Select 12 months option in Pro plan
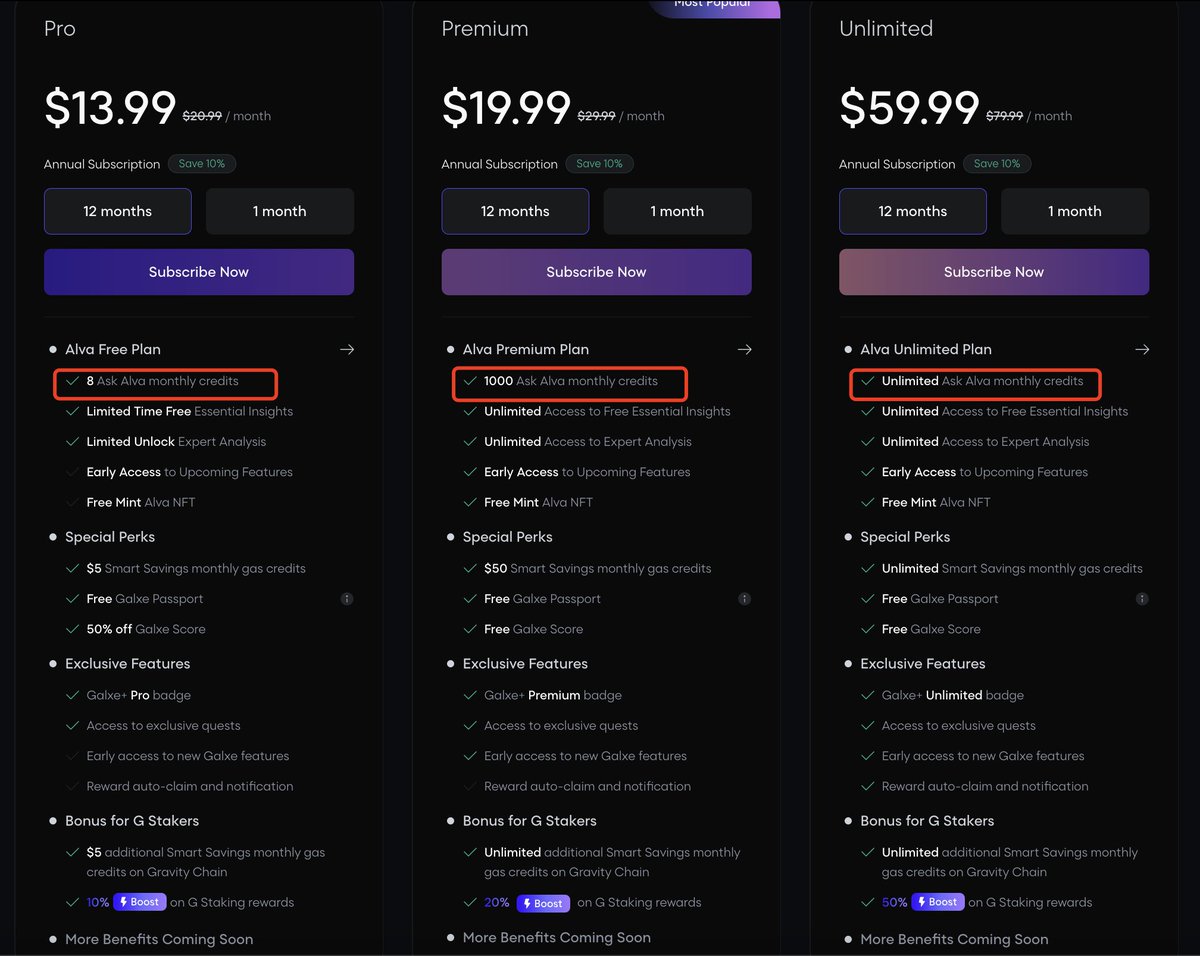This screenshot has width=1200, height=956. 118,211
